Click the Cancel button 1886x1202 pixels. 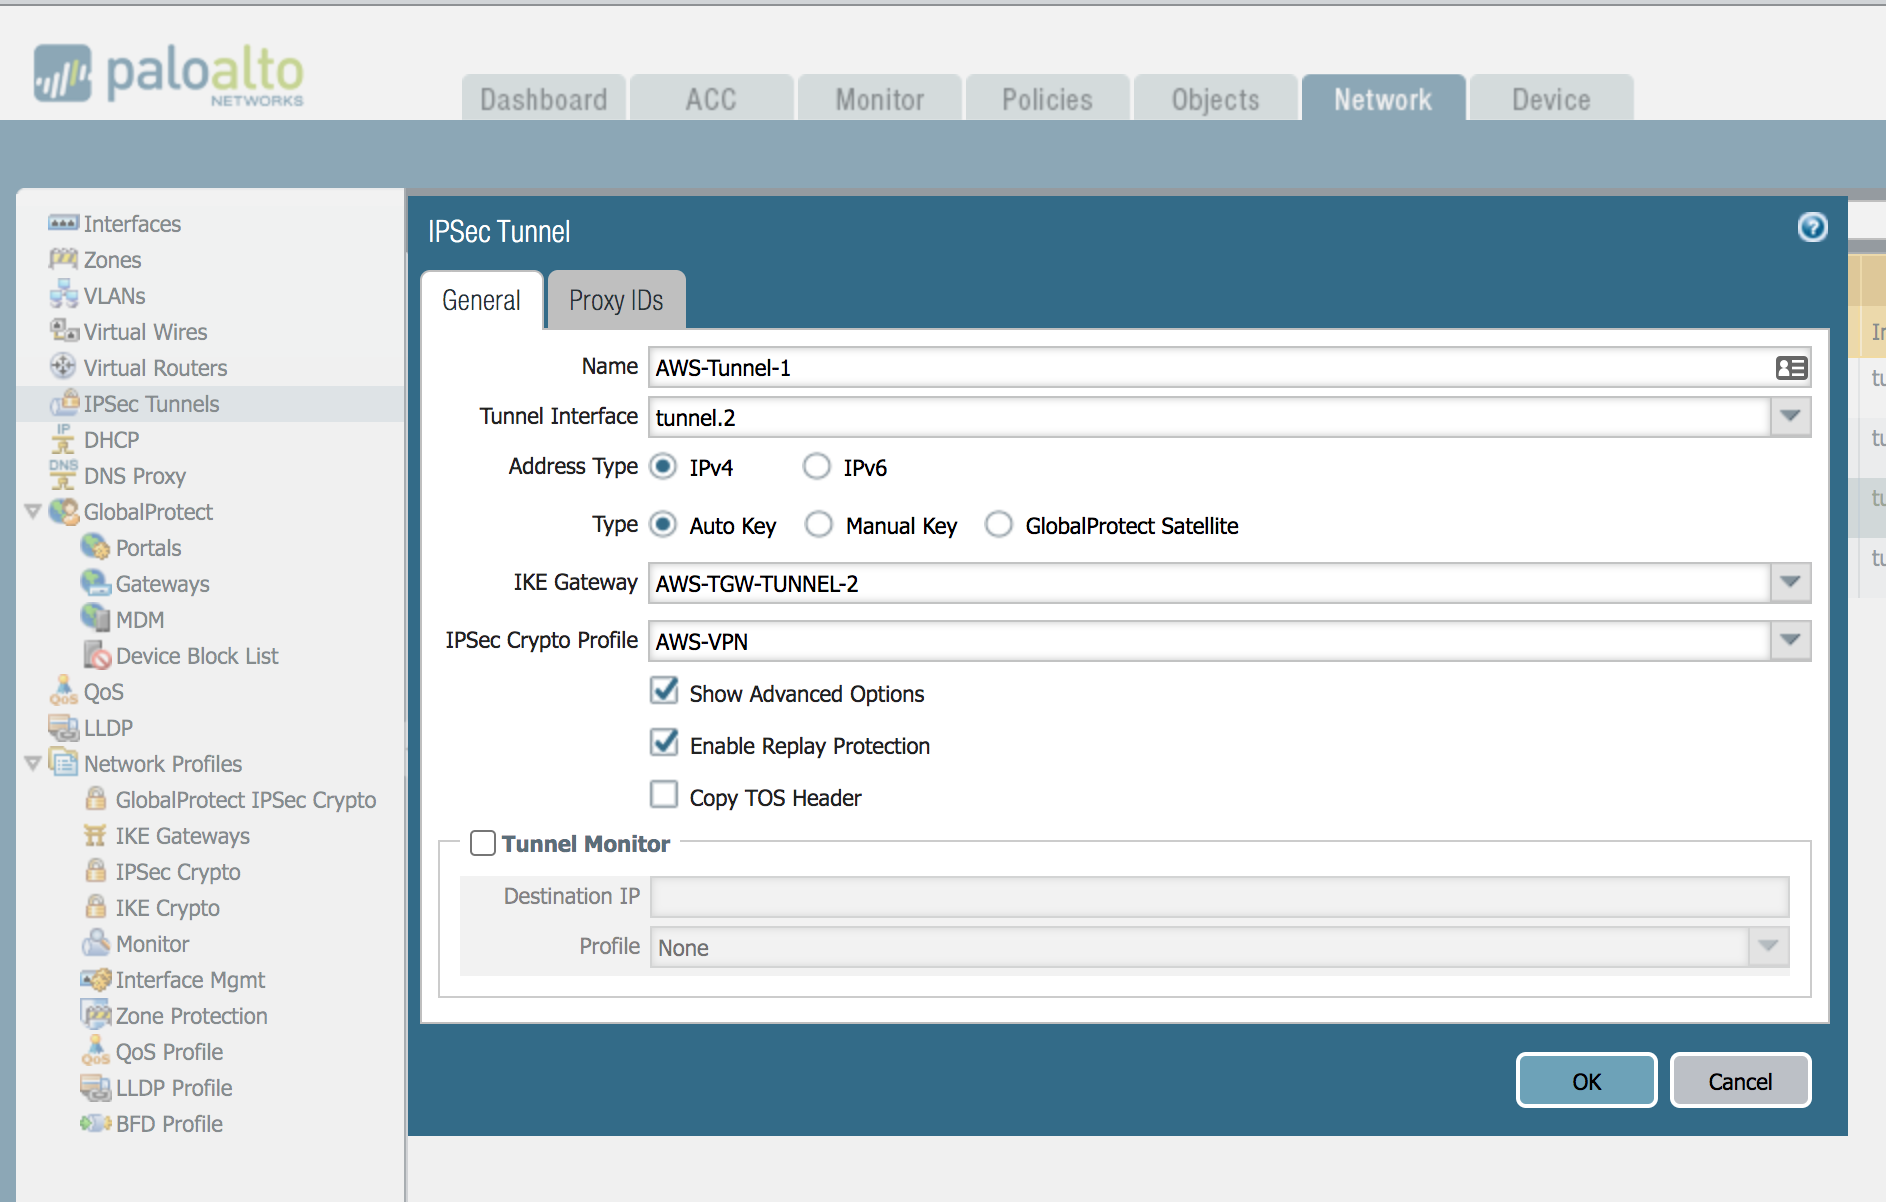[x=1739, y=1081]
